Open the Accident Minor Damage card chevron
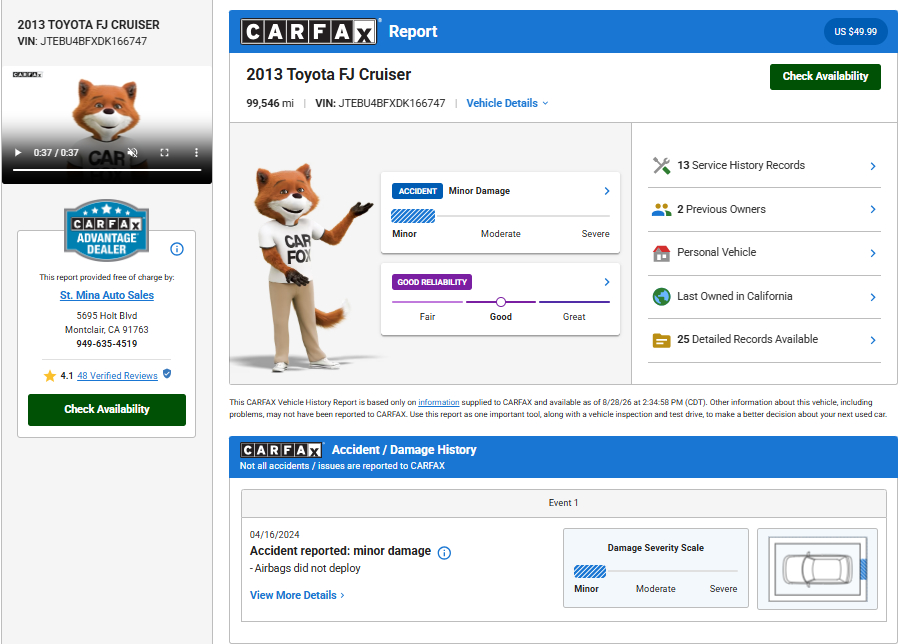900x644 pixels. click(607, 191)
